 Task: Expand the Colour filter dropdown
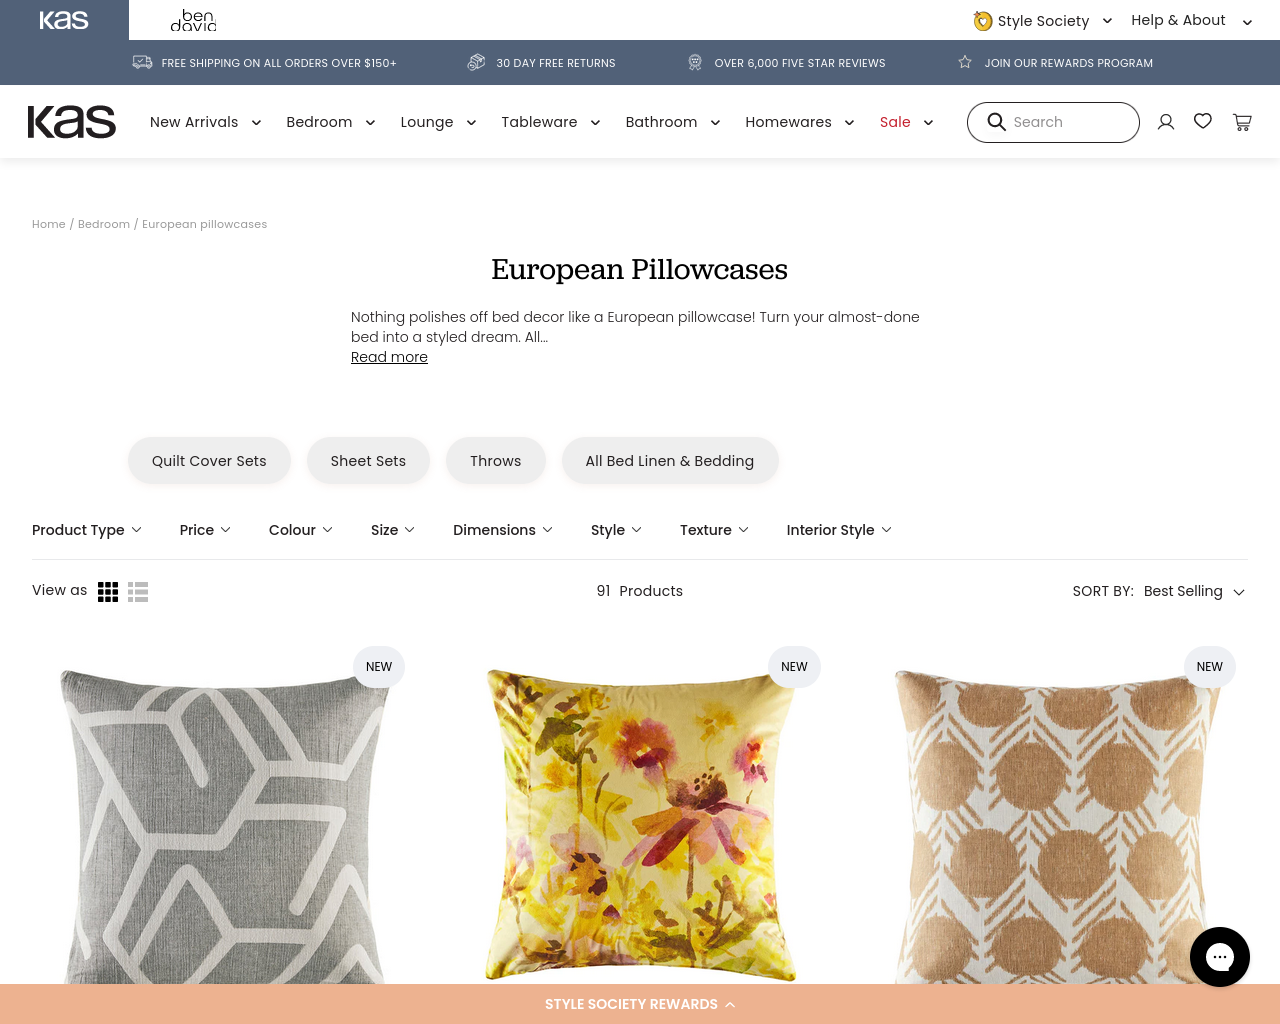(300, 530)
